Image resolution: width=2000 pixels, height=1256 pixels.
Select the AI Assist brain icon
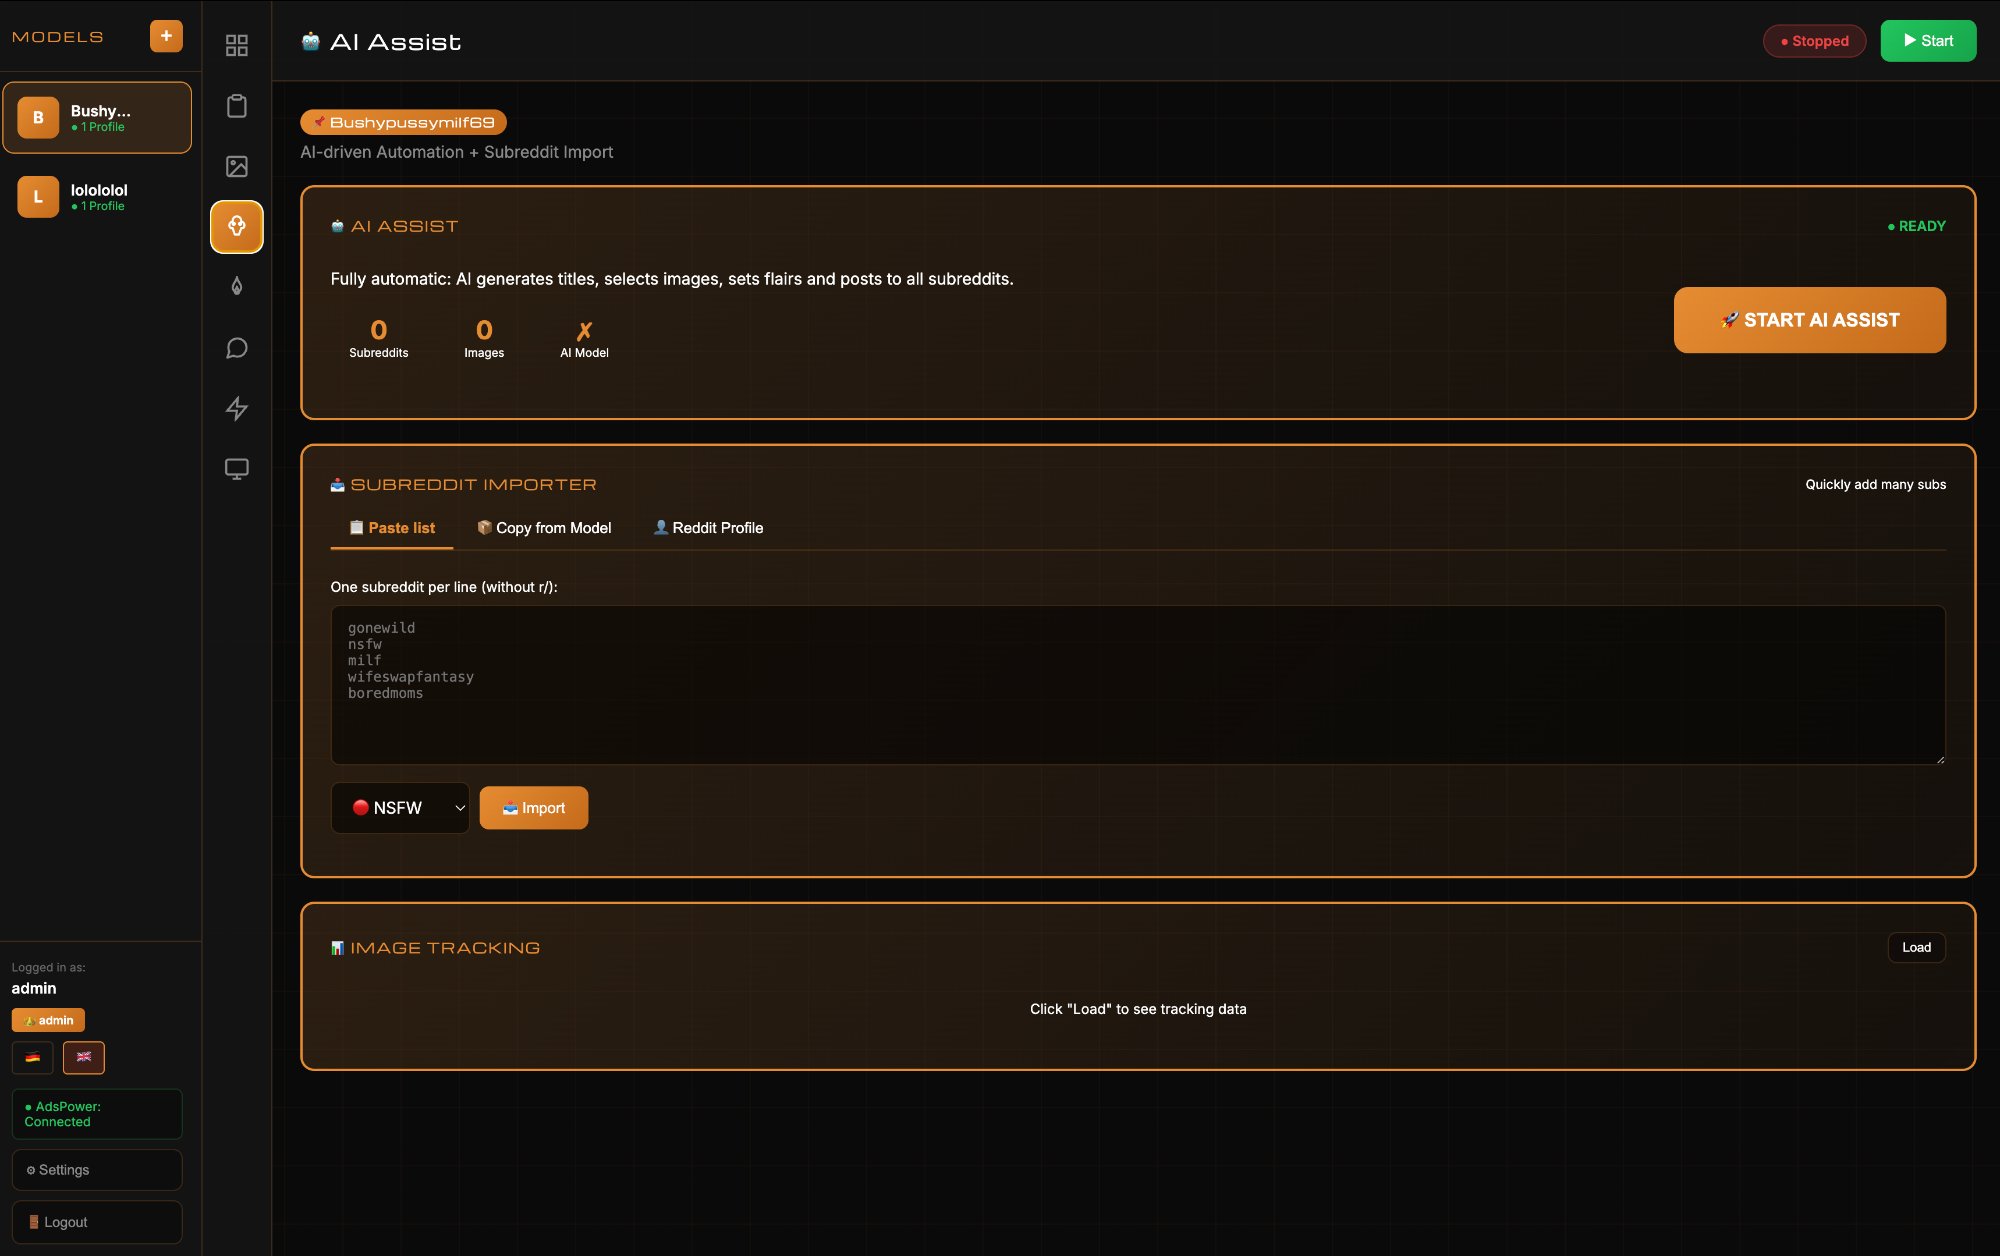point(236,226)
